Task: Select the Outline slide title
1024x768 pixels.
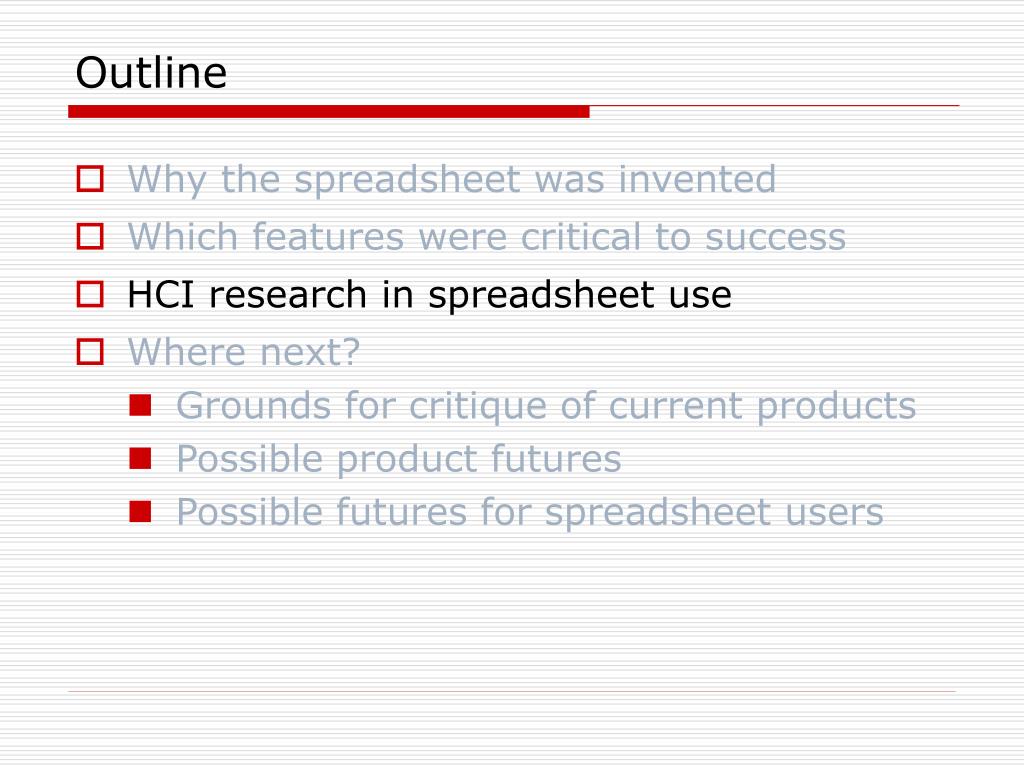Action: 152,72
